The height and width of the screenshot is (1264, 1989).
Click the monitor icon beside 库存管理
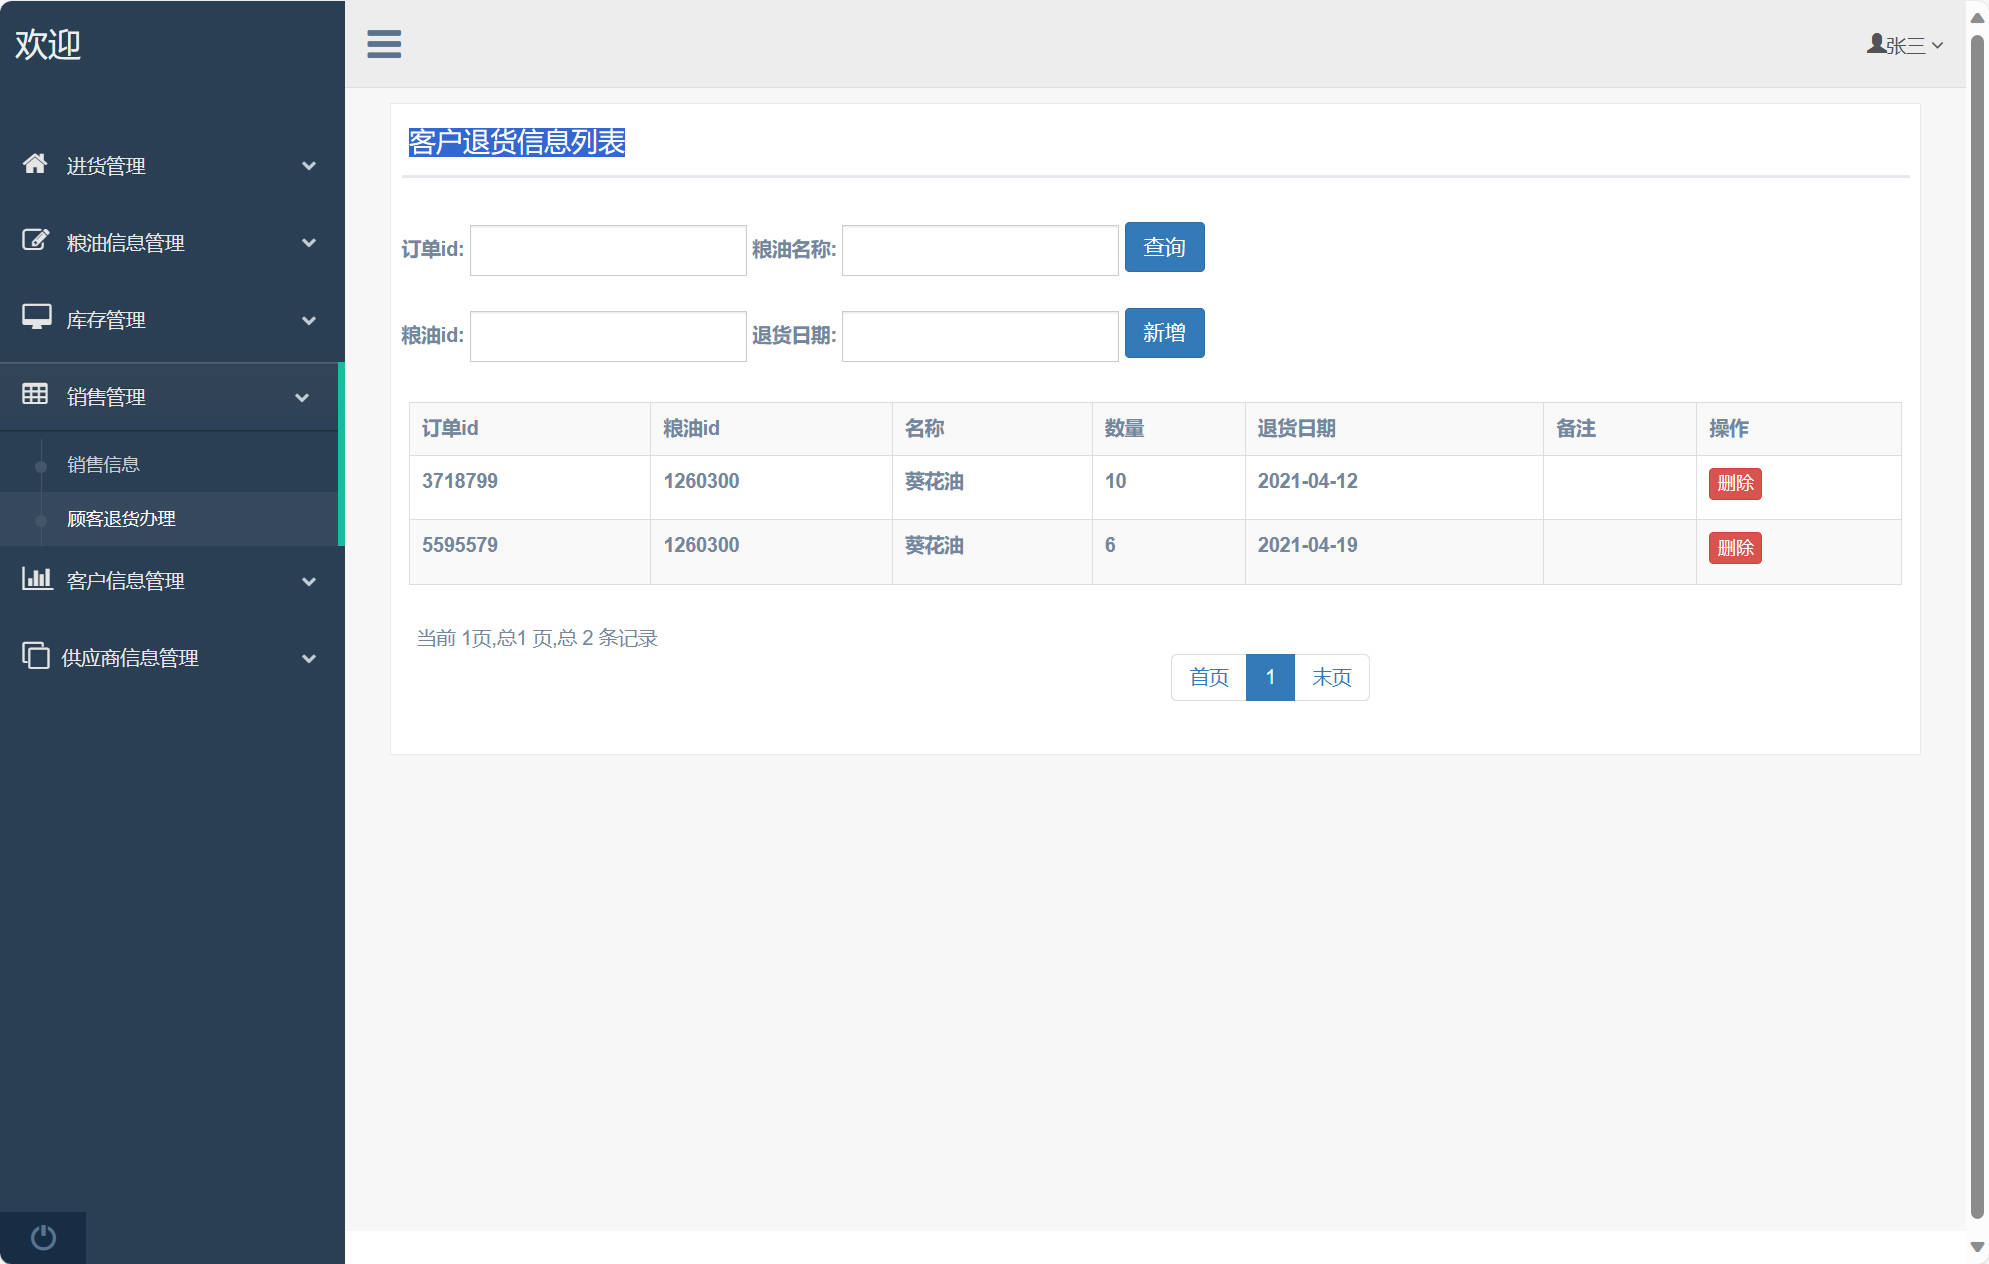pos(36,318)
